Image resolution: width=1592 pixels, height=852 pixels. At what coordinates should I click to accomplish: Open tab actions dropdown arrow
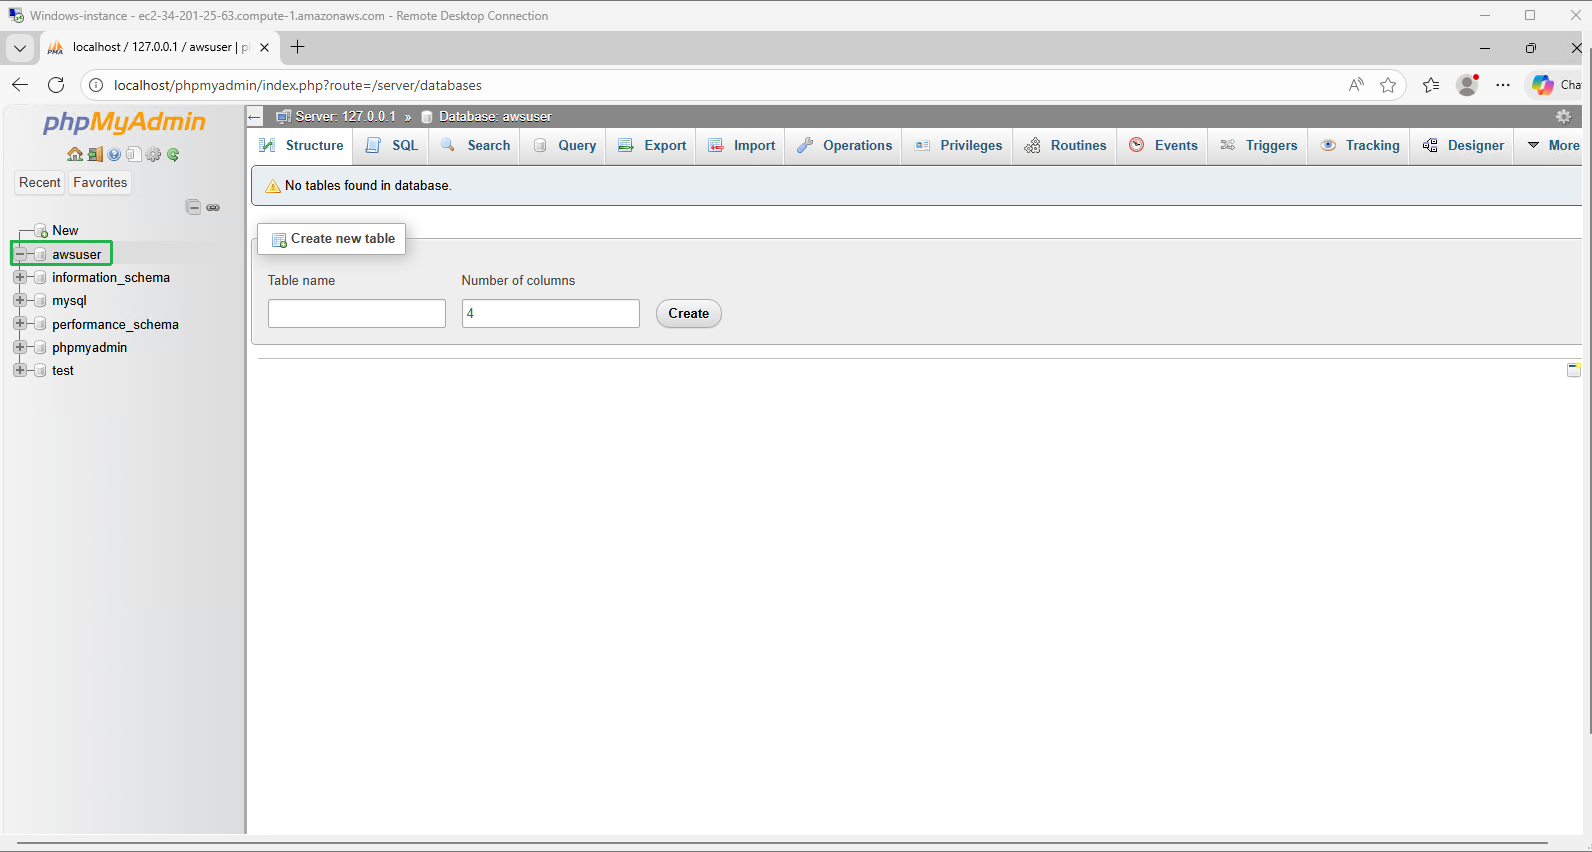pos(20,47)
